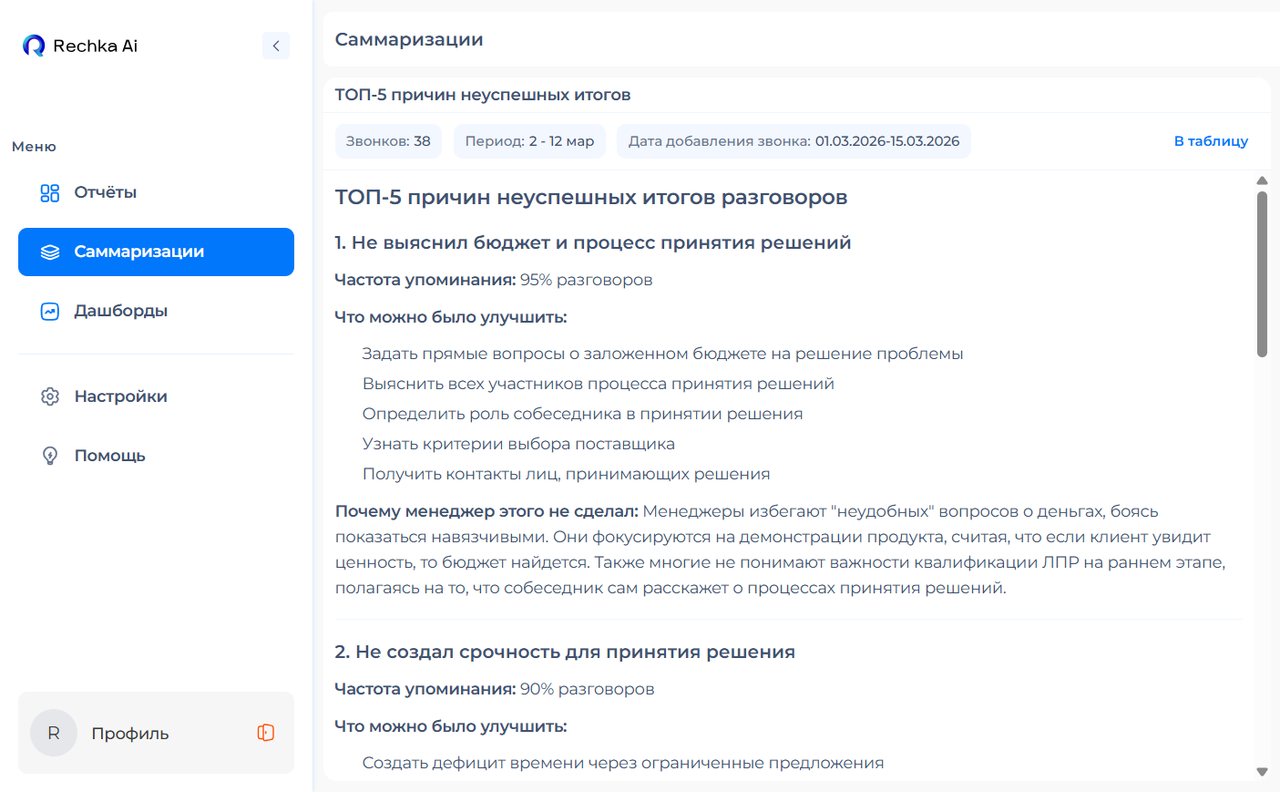Click line Получить контакты лиц, принимающих решения
This screenshot has width=1280, height=792.
click(566, 474)
